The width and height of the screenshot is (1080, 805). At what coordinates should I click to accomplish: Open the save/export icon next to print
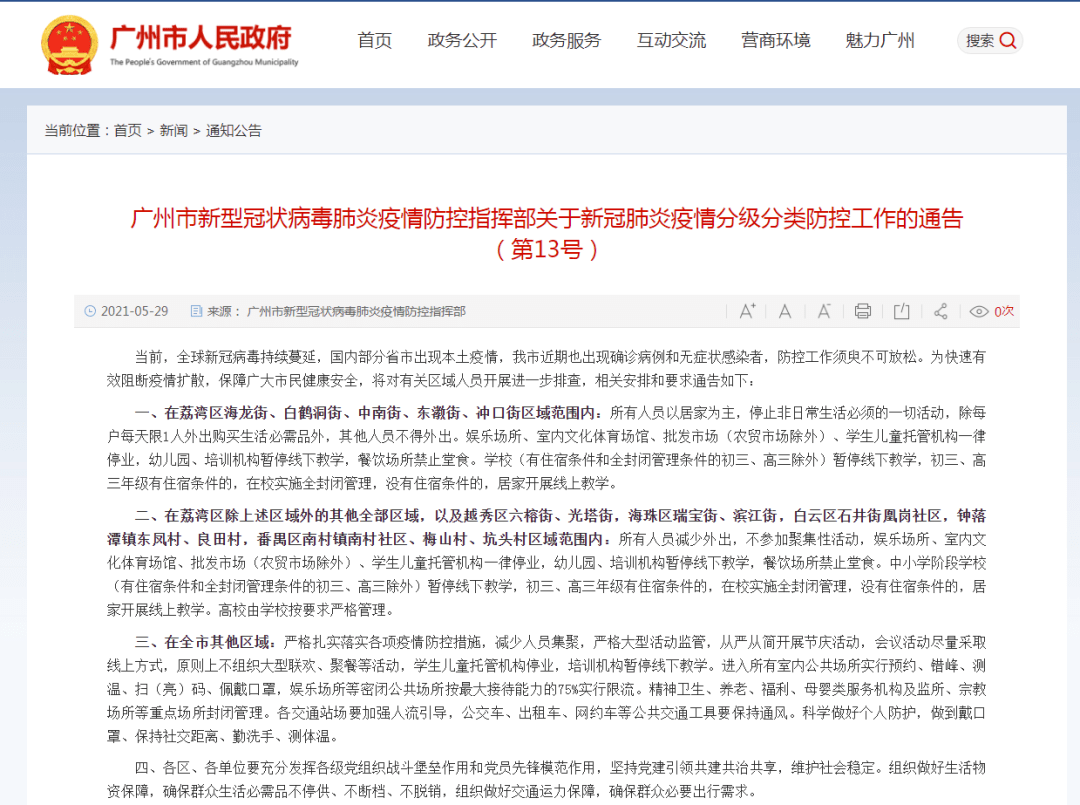pos(901,311)
